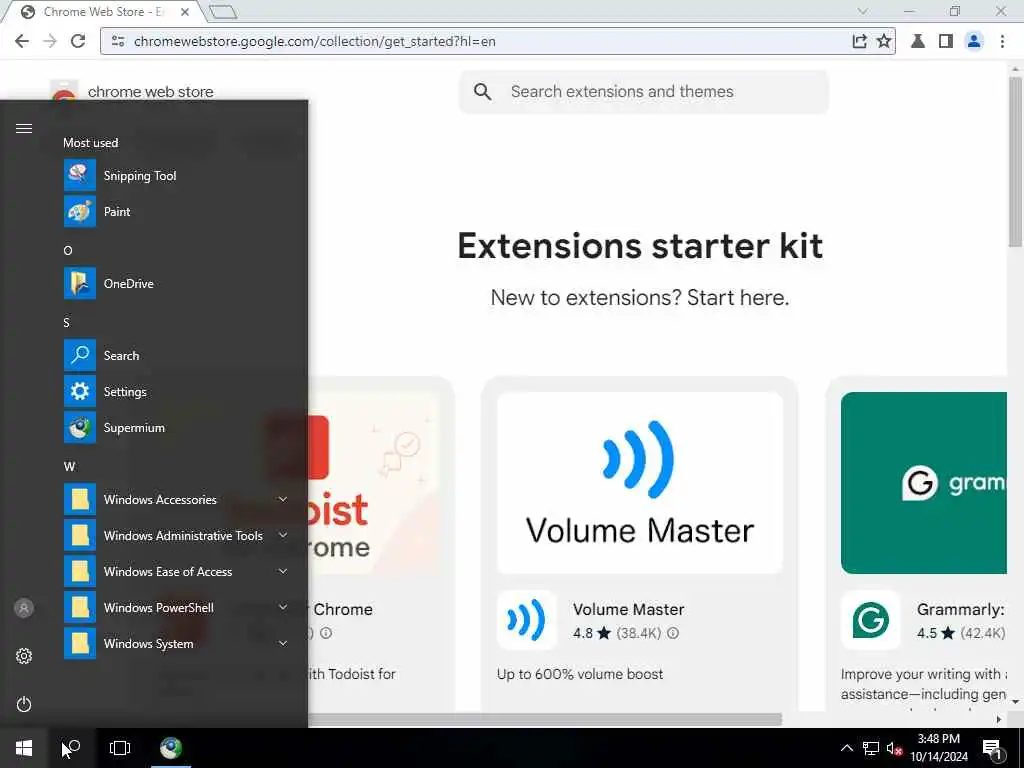Click the page's vertical scrollbar thumb
1024x768 pixels.
pos(1016,162)
